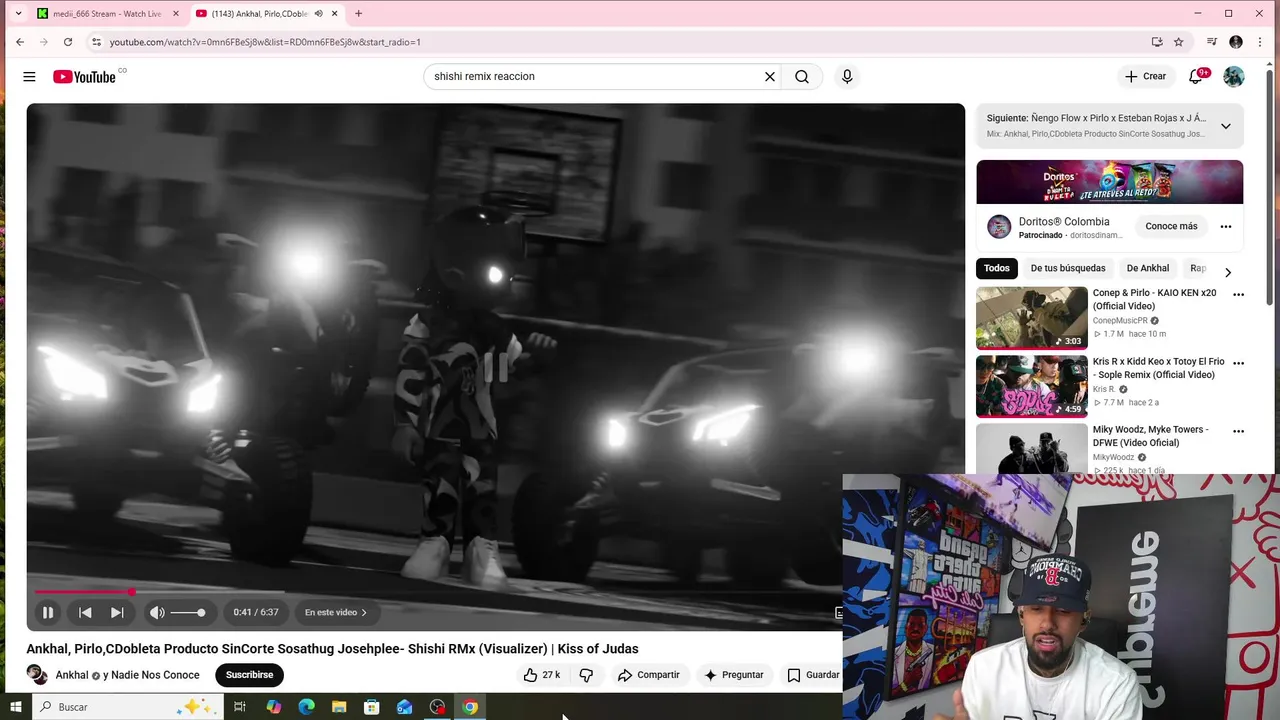
Task: Mute the video volume speaker
Action: [157, 613]
